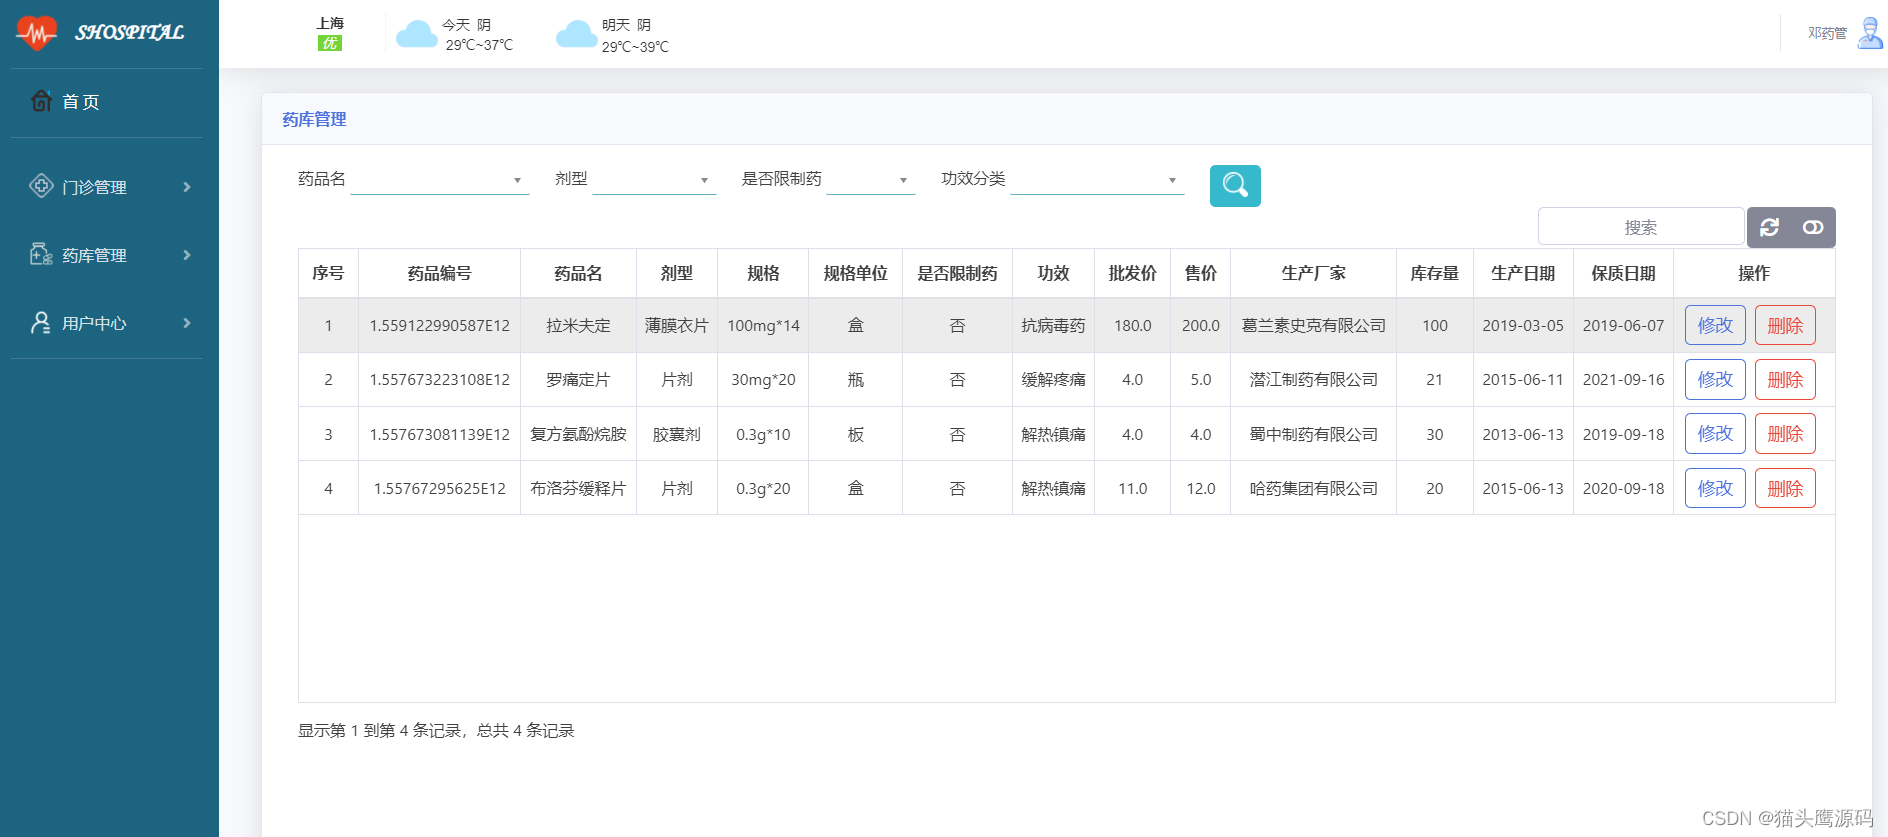Image resolution: width=1888 pixels, height=837 pixels.
Task: Click the 胶囊剂 dosage form cell
Action: tap(676, 435)
